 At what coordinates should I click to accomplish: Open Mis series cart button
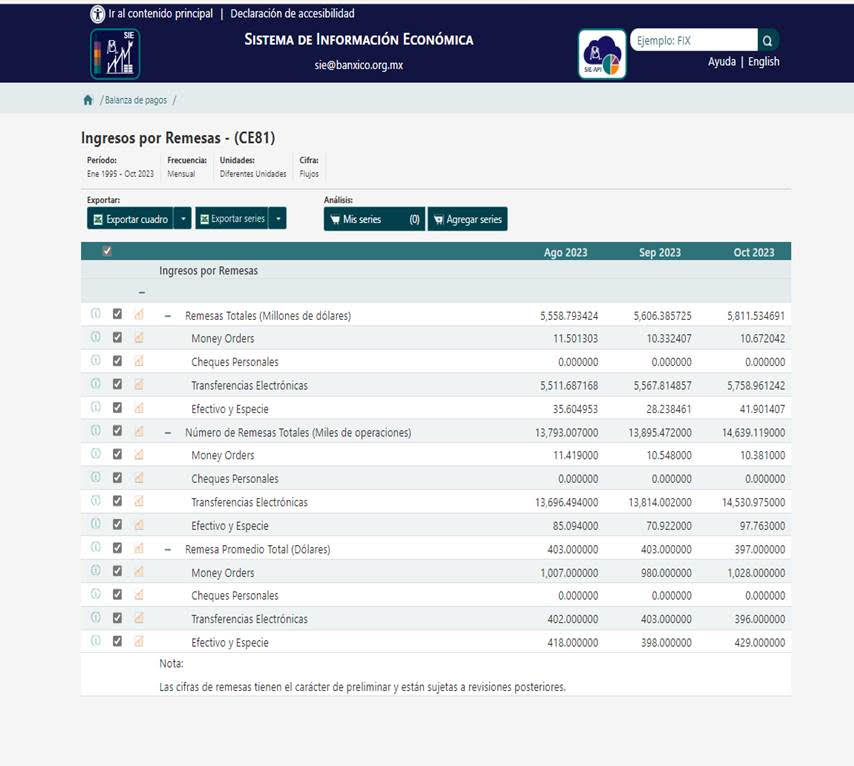(374, 219)
